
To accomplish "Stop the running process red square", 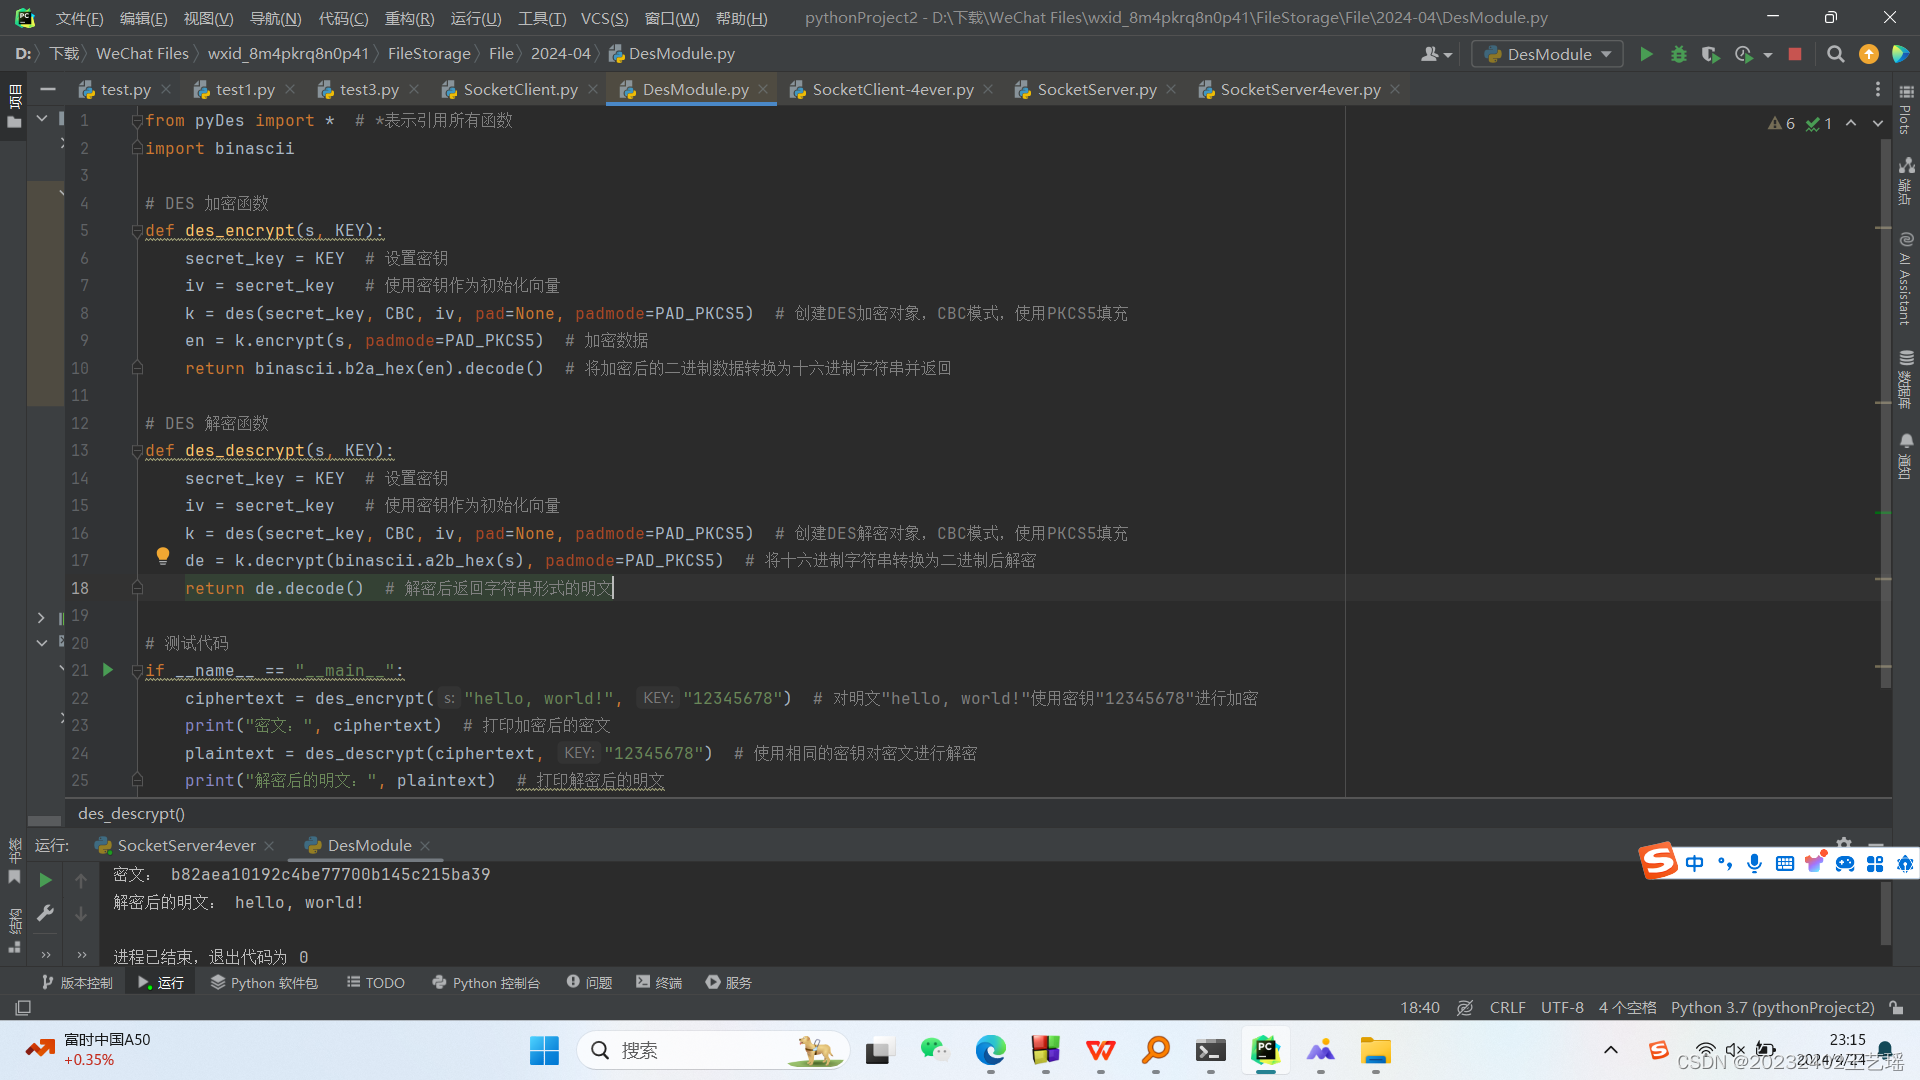I will 1795,54.
